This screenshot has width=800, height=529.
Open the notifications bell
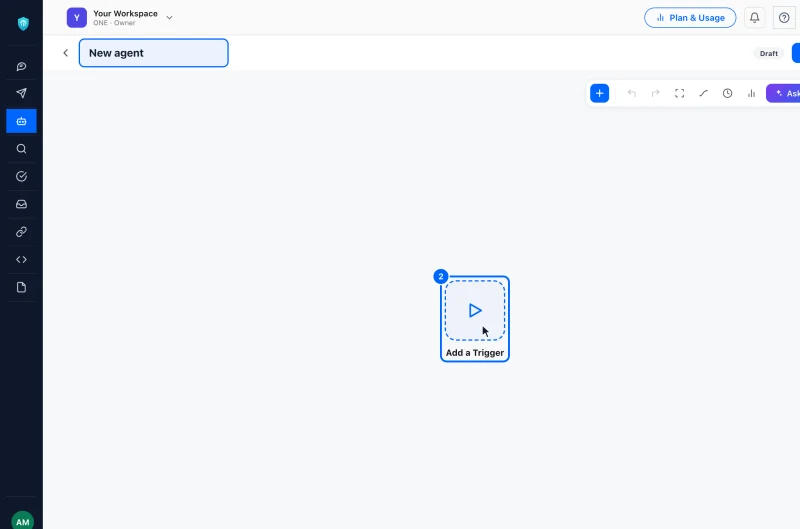click(755, 18)
